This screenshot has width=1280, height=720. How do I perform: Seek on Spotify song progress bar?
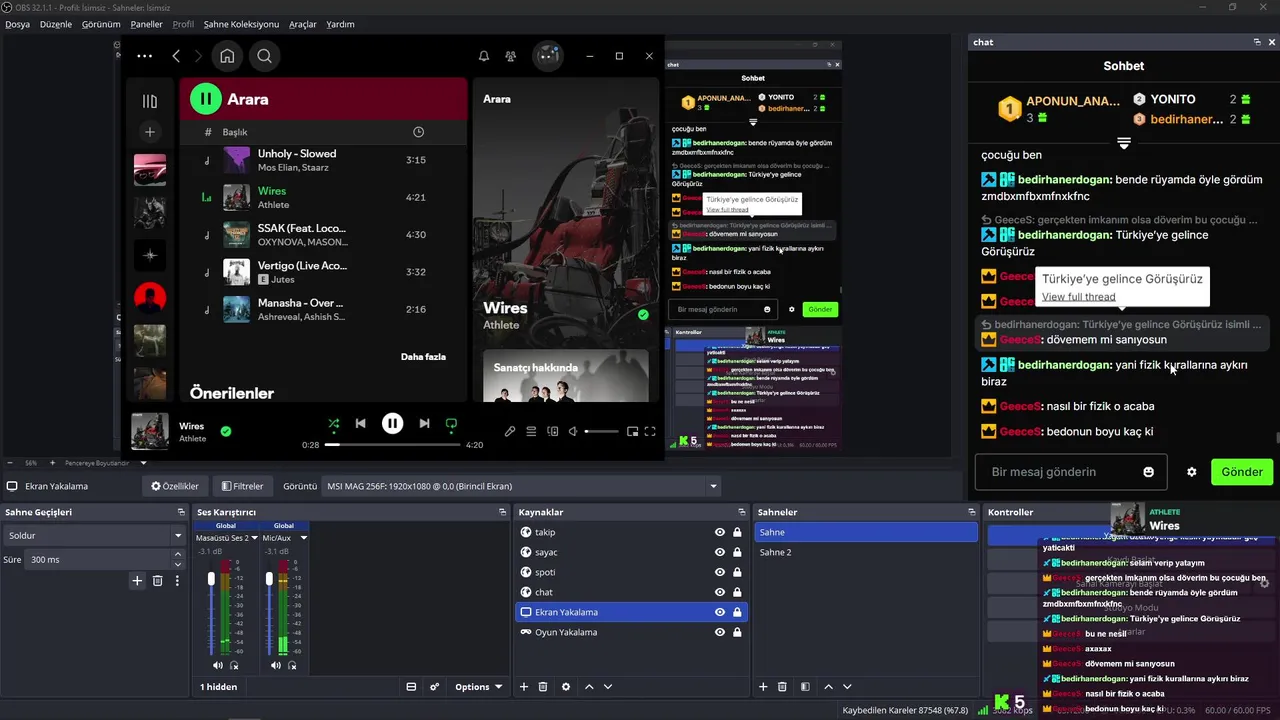click(392, 444)
